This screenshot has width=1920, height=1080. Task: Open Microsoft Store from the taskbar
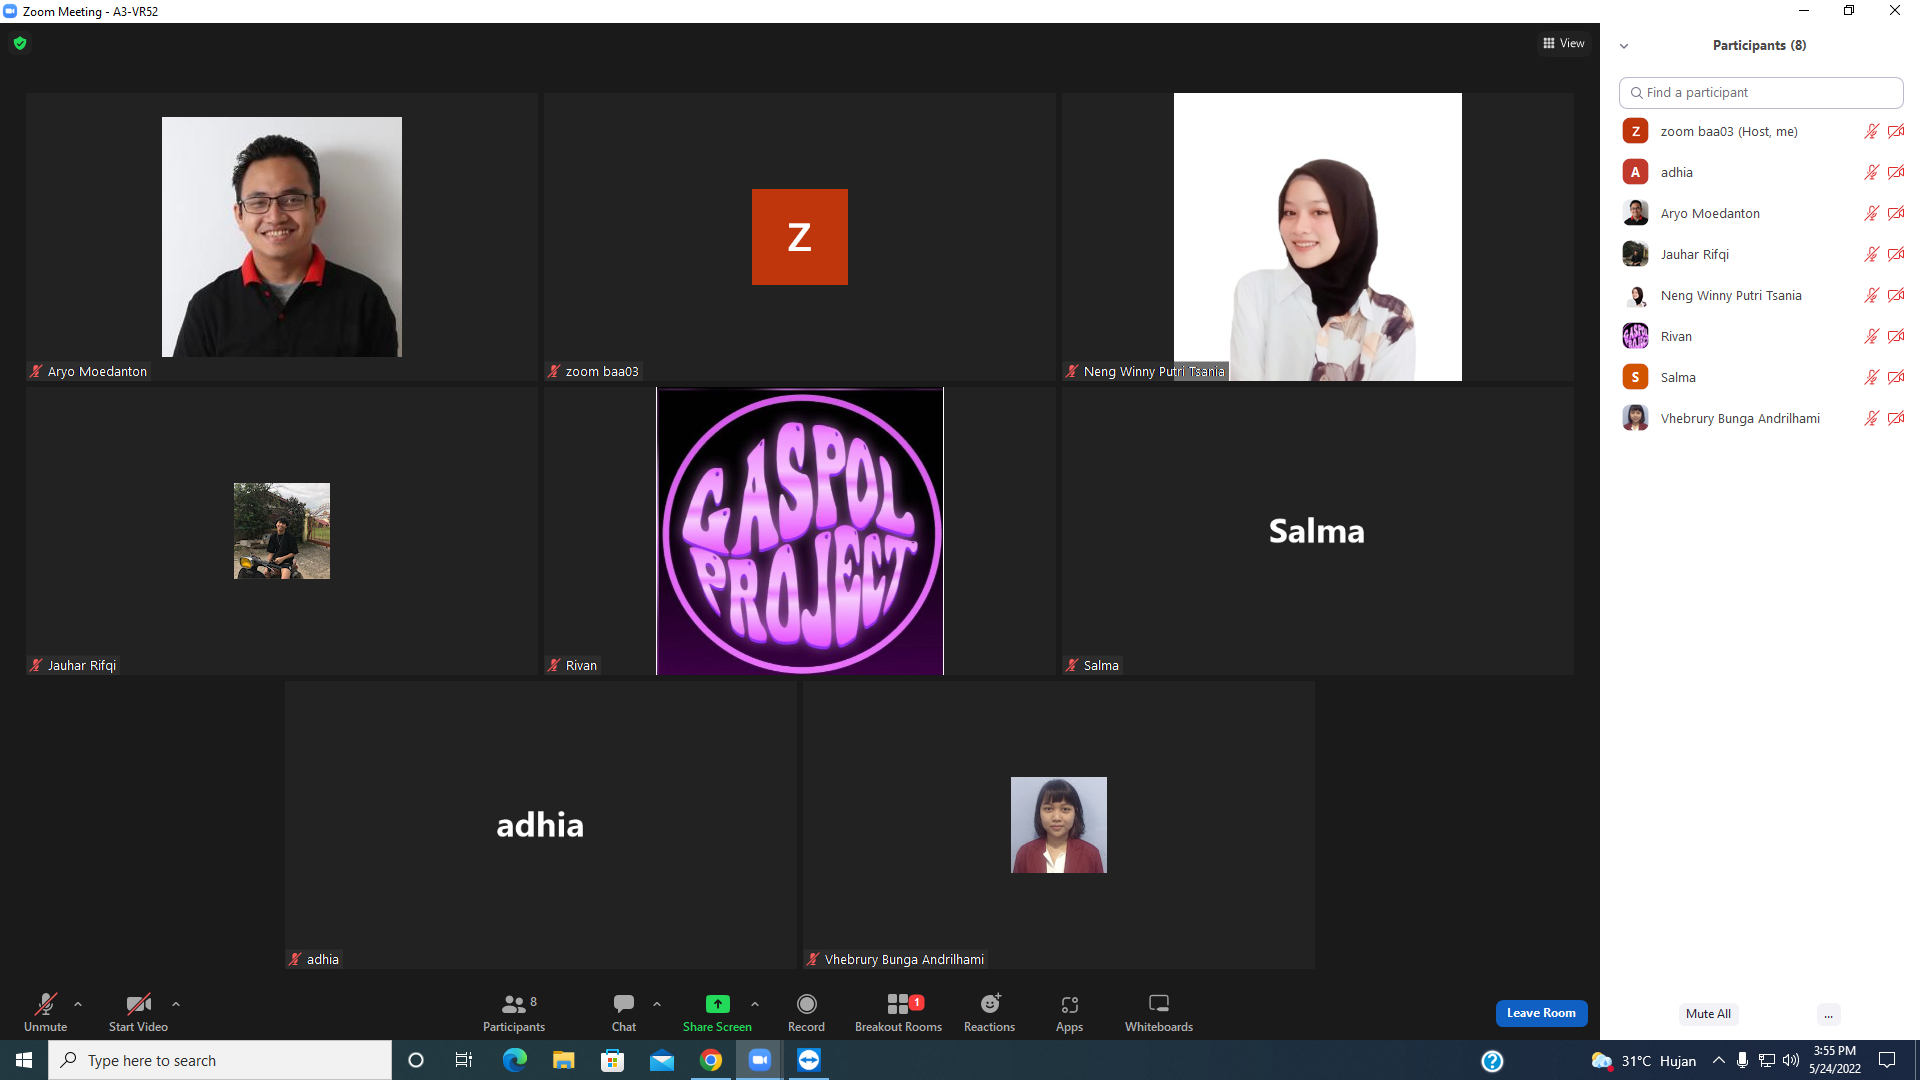coord(612,1060)
